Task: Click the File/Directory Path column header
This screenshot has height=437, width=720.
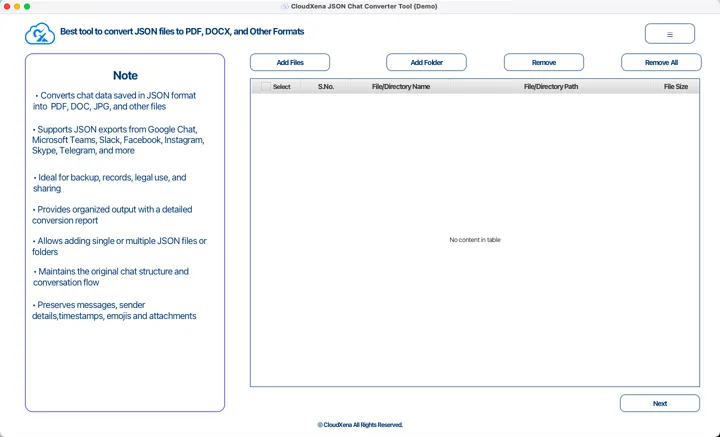Action: point(551,87)
